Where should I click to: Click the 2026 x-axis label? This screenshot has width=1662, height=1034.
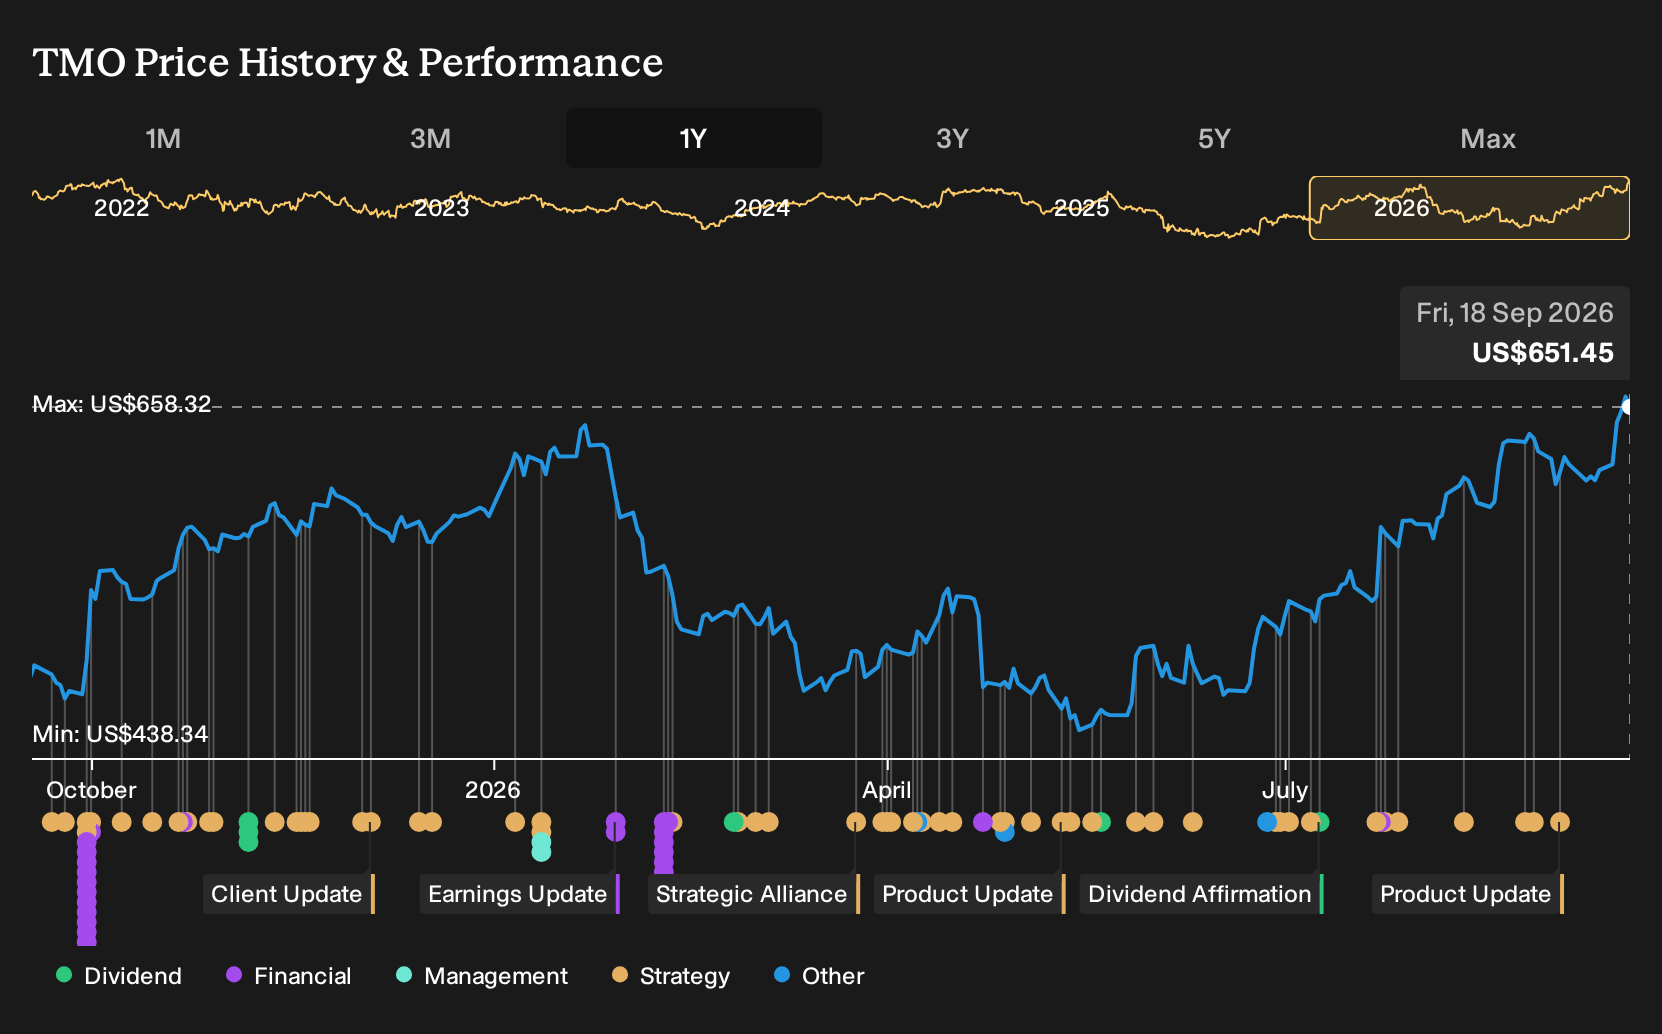[493, 790]
